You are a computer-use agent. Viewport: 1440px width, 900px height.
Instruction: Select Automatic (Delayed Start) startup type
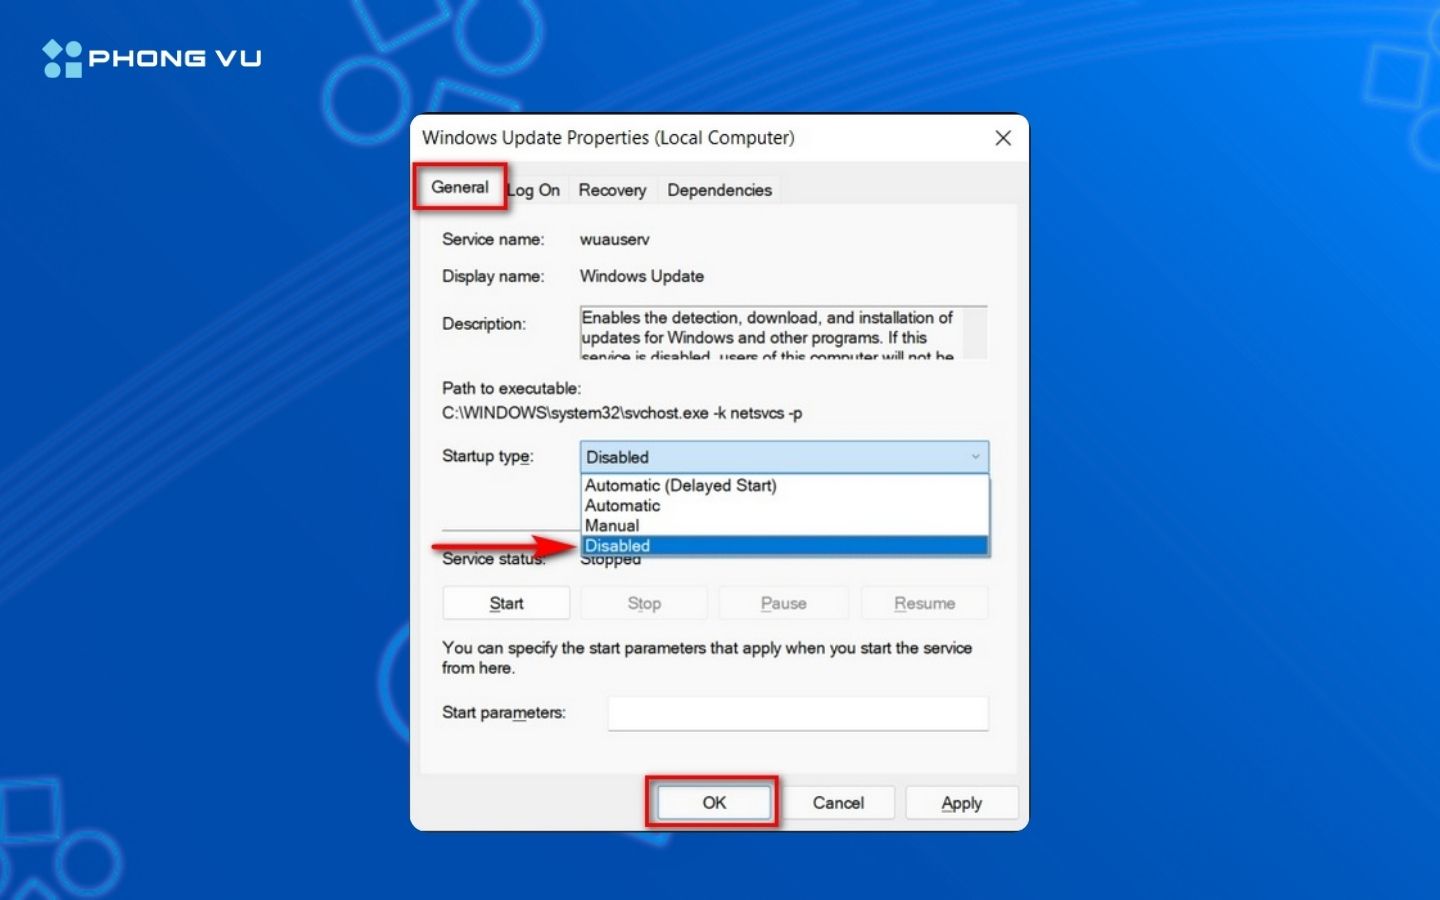(x=679, y=486)
